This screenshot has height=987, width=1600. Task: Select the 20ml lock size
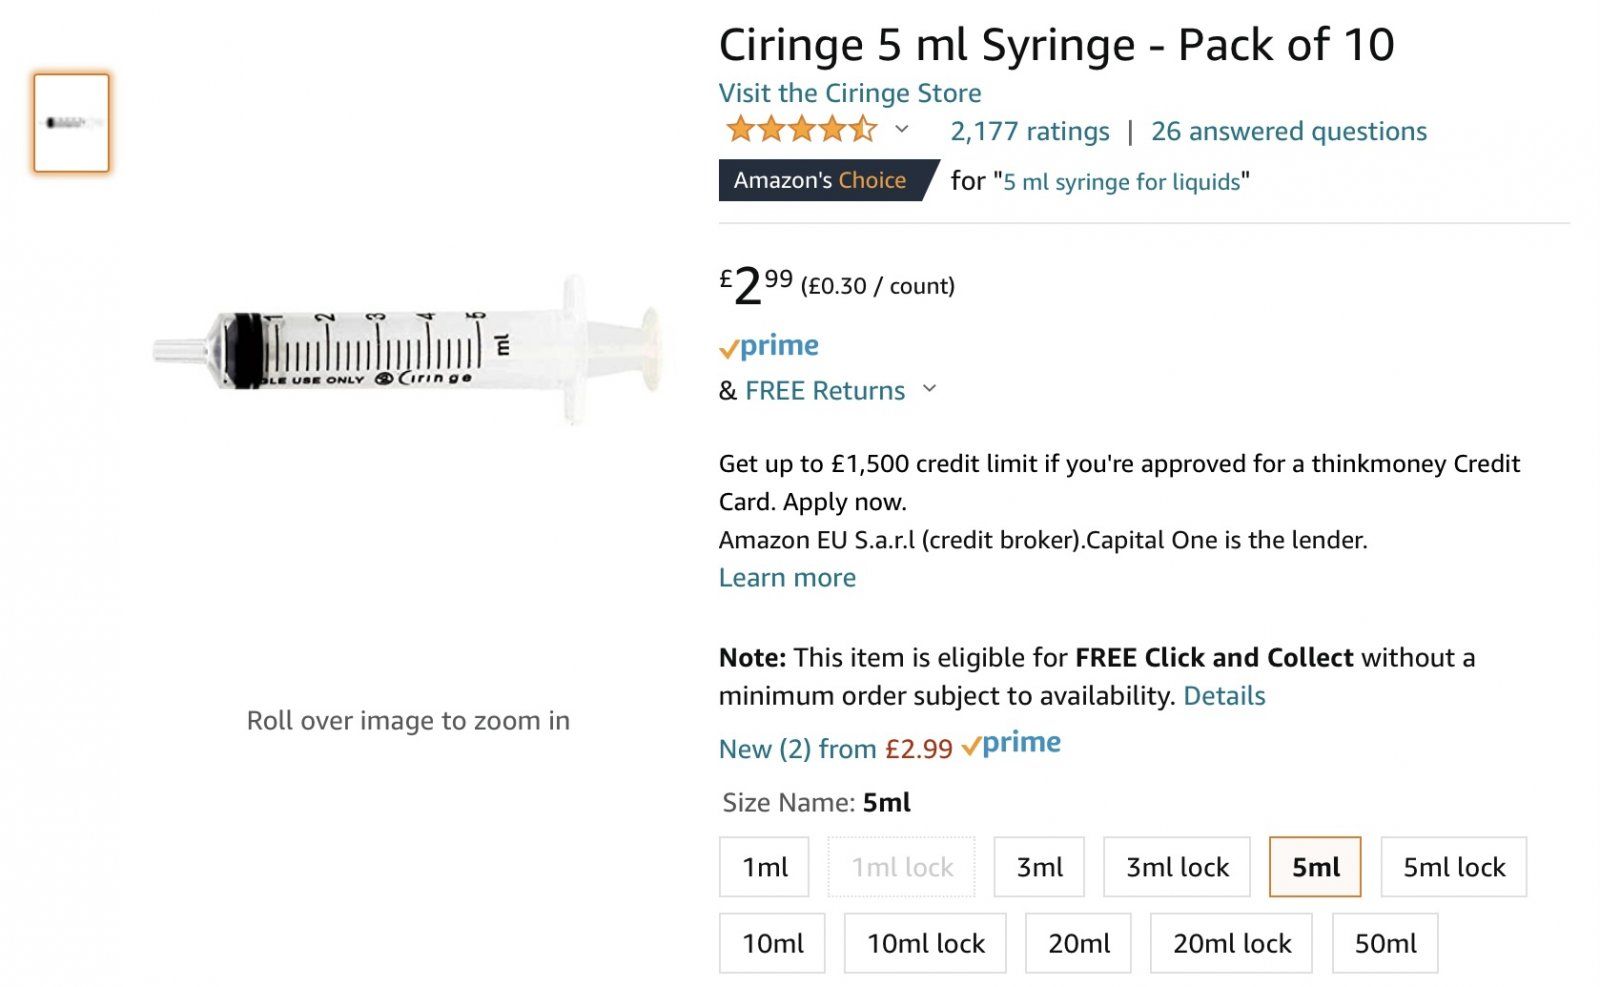point(1231,943)
